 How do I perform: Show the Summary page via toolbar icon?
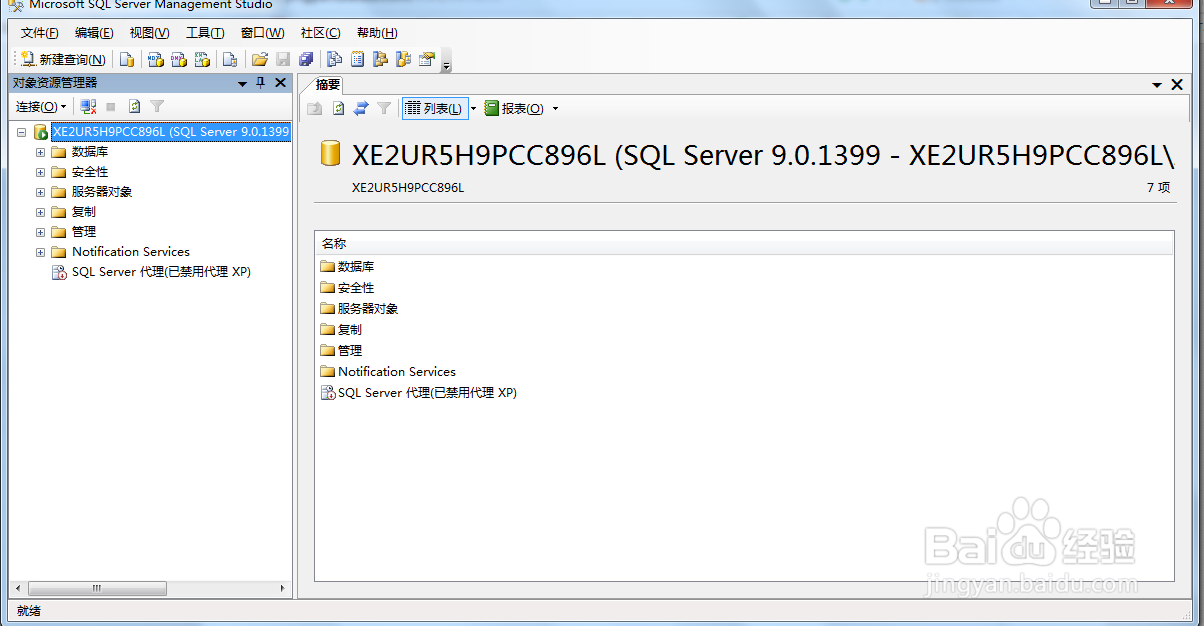pyautogui.click(x=357, y=60)
